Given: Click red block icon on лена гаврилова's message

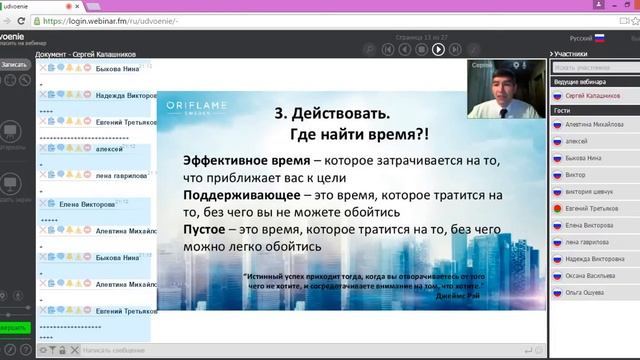Looking at the screenshot, I should pyautogui.click(x=87, y=175).
